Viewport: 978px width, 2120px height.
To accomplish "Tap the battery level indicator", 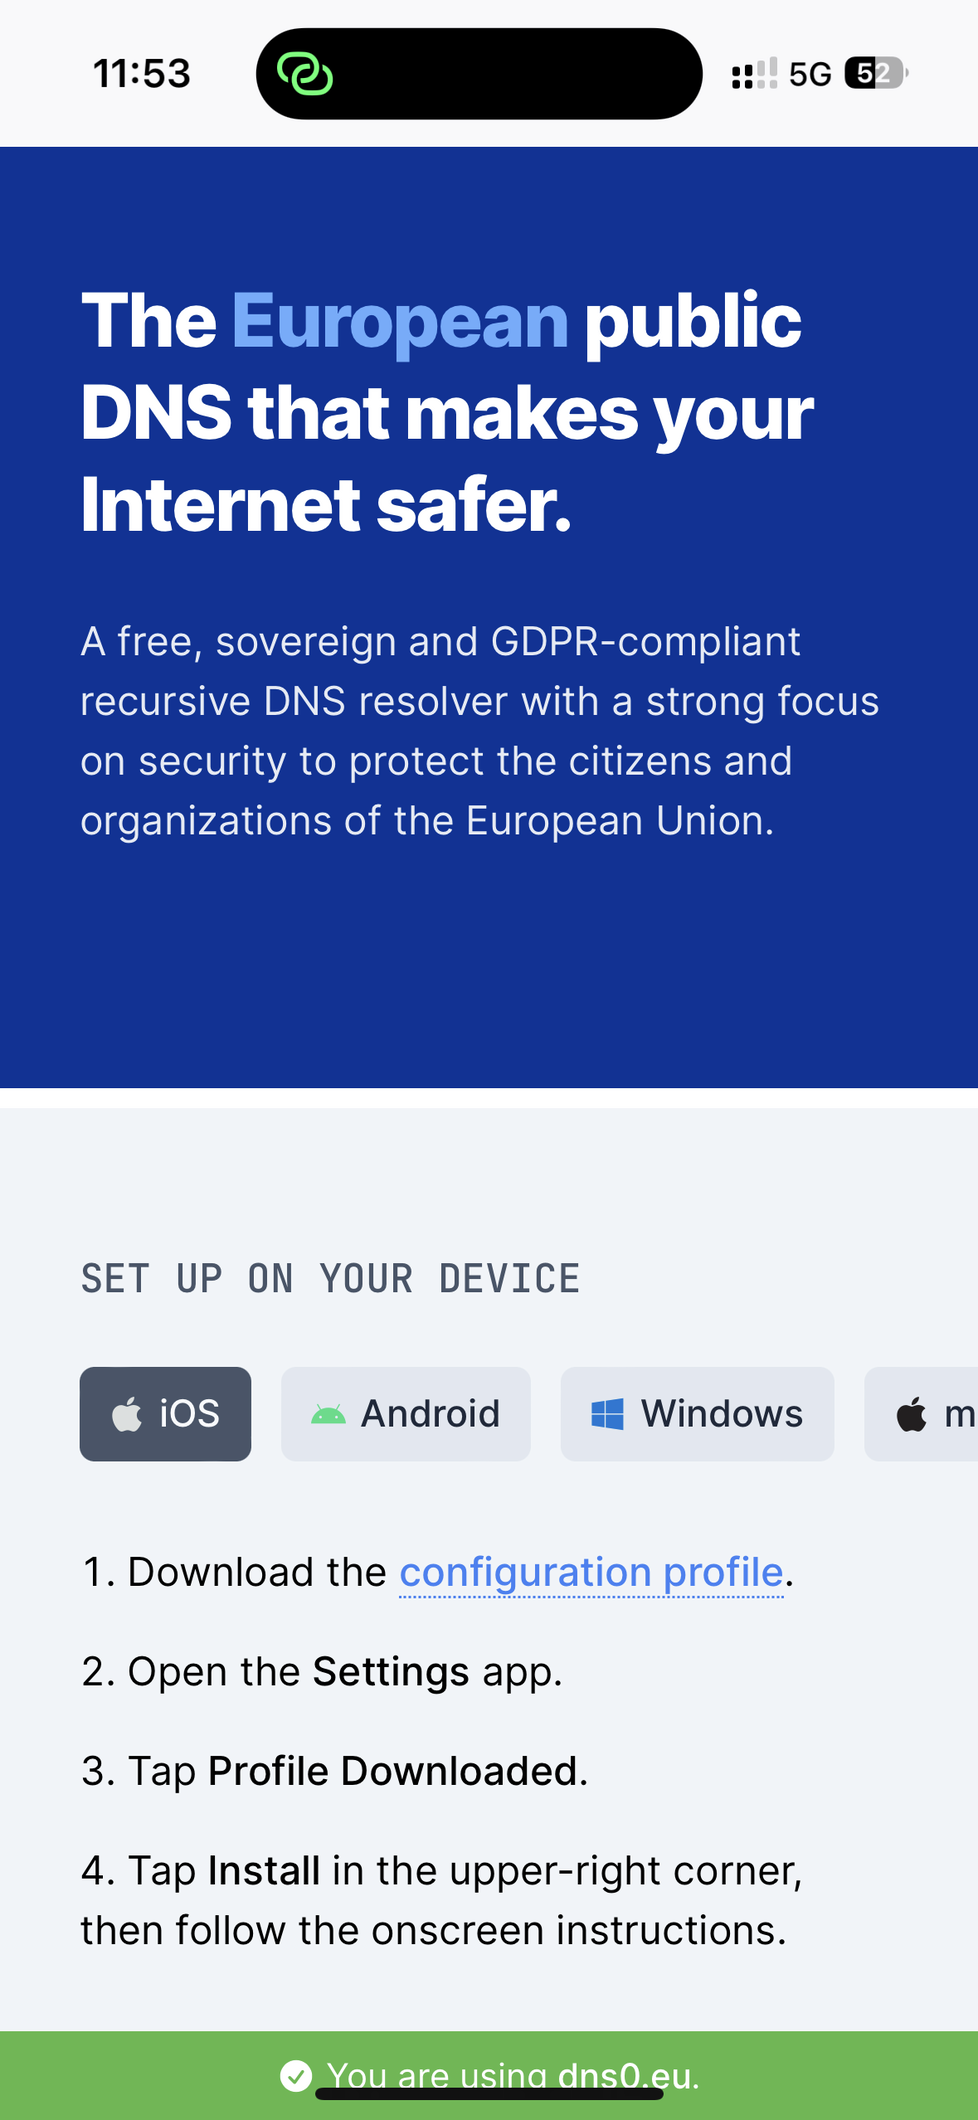I will click(x=875, y=74).
